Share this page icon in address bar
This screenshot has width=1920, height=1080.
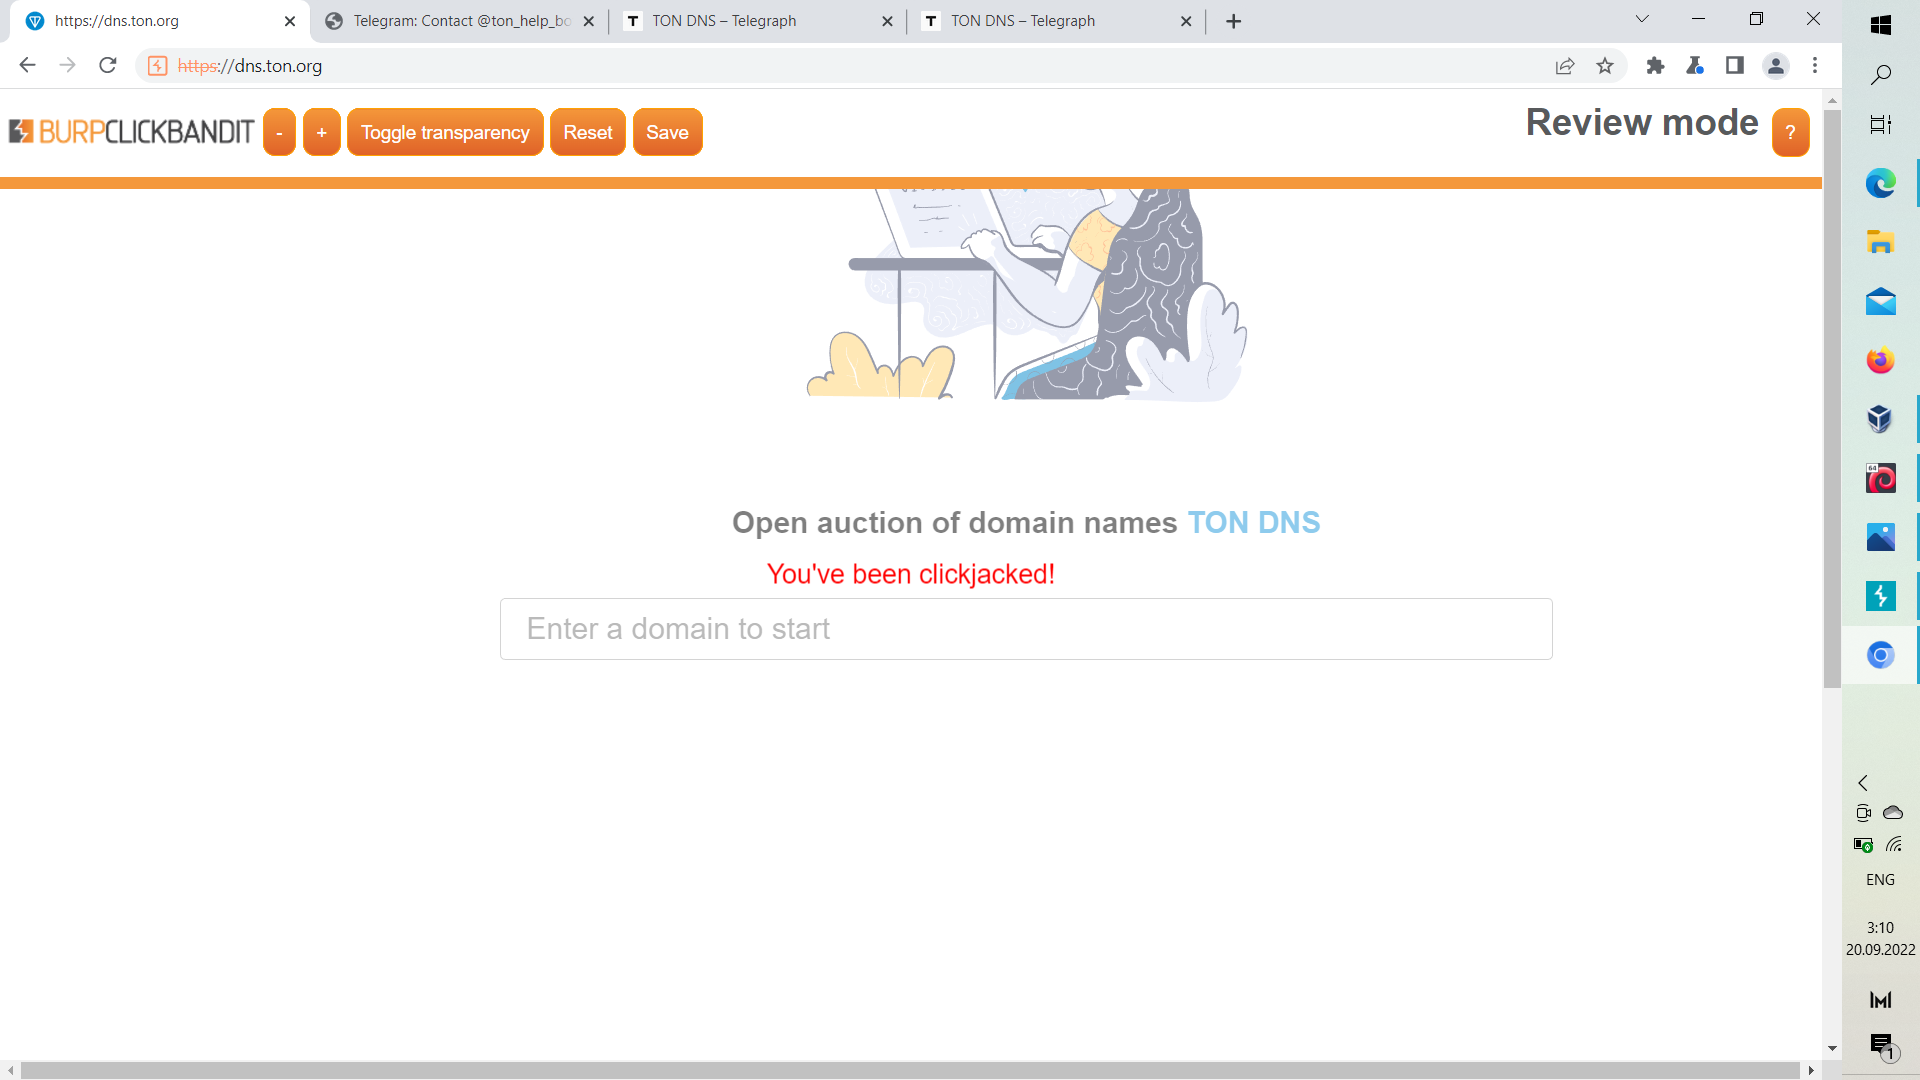1565,66
